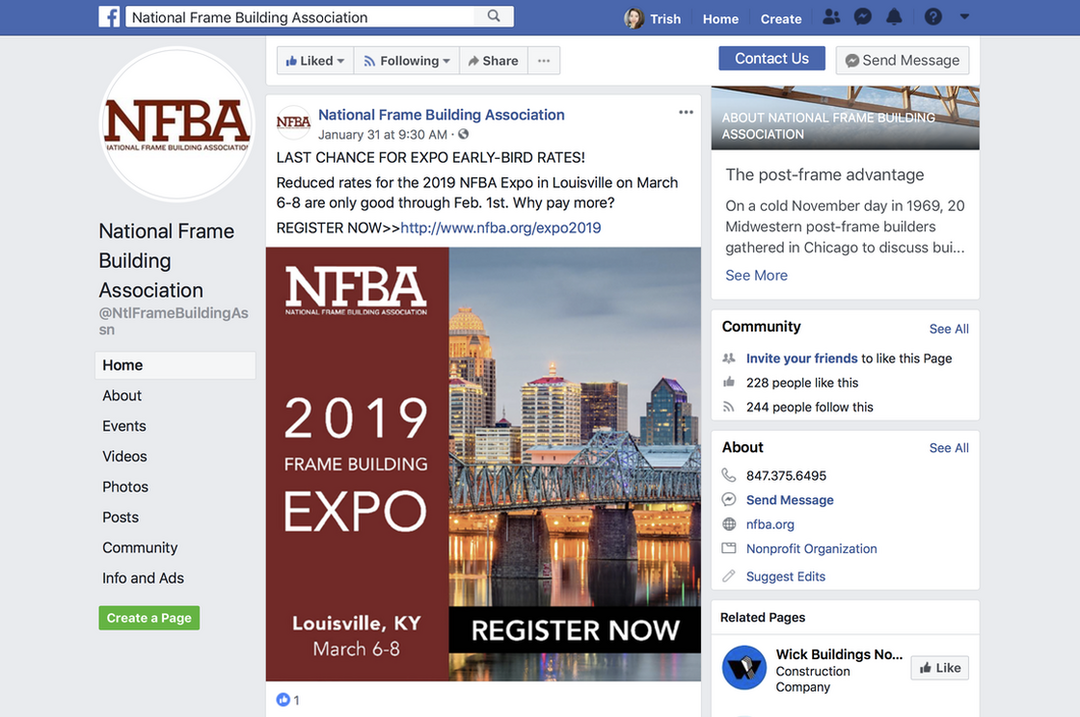The height and width of the screenshot is (717, 1080).
Task: Like the Wick Buildings related page
Action: (x=939, y=668)
